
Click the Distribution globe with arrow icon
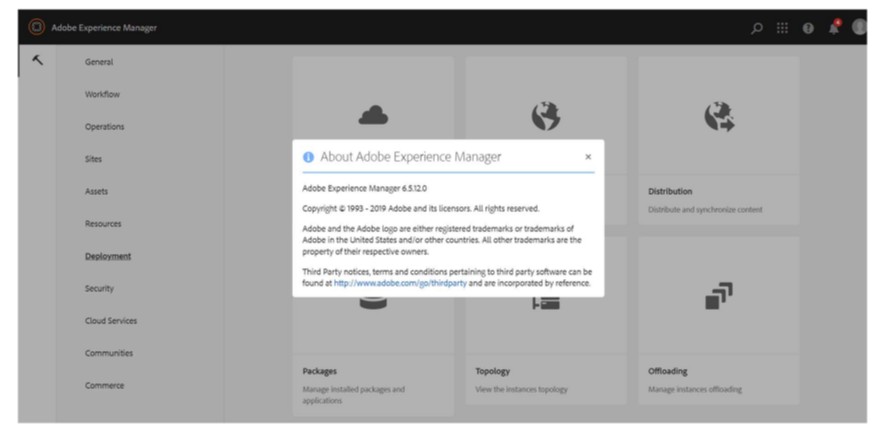[719, 116]
